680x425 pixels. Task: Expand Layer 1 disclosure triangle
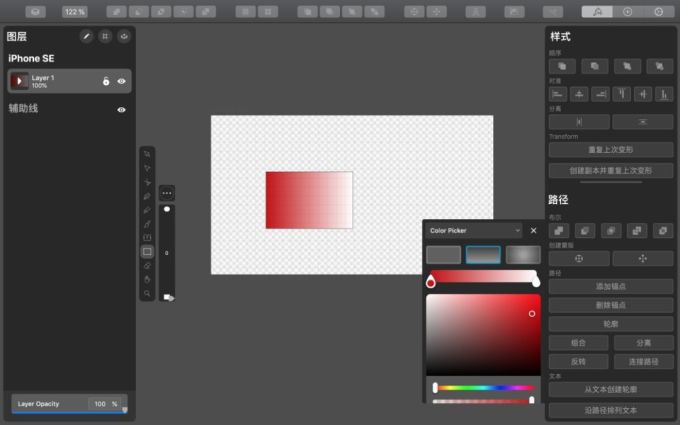19,81
